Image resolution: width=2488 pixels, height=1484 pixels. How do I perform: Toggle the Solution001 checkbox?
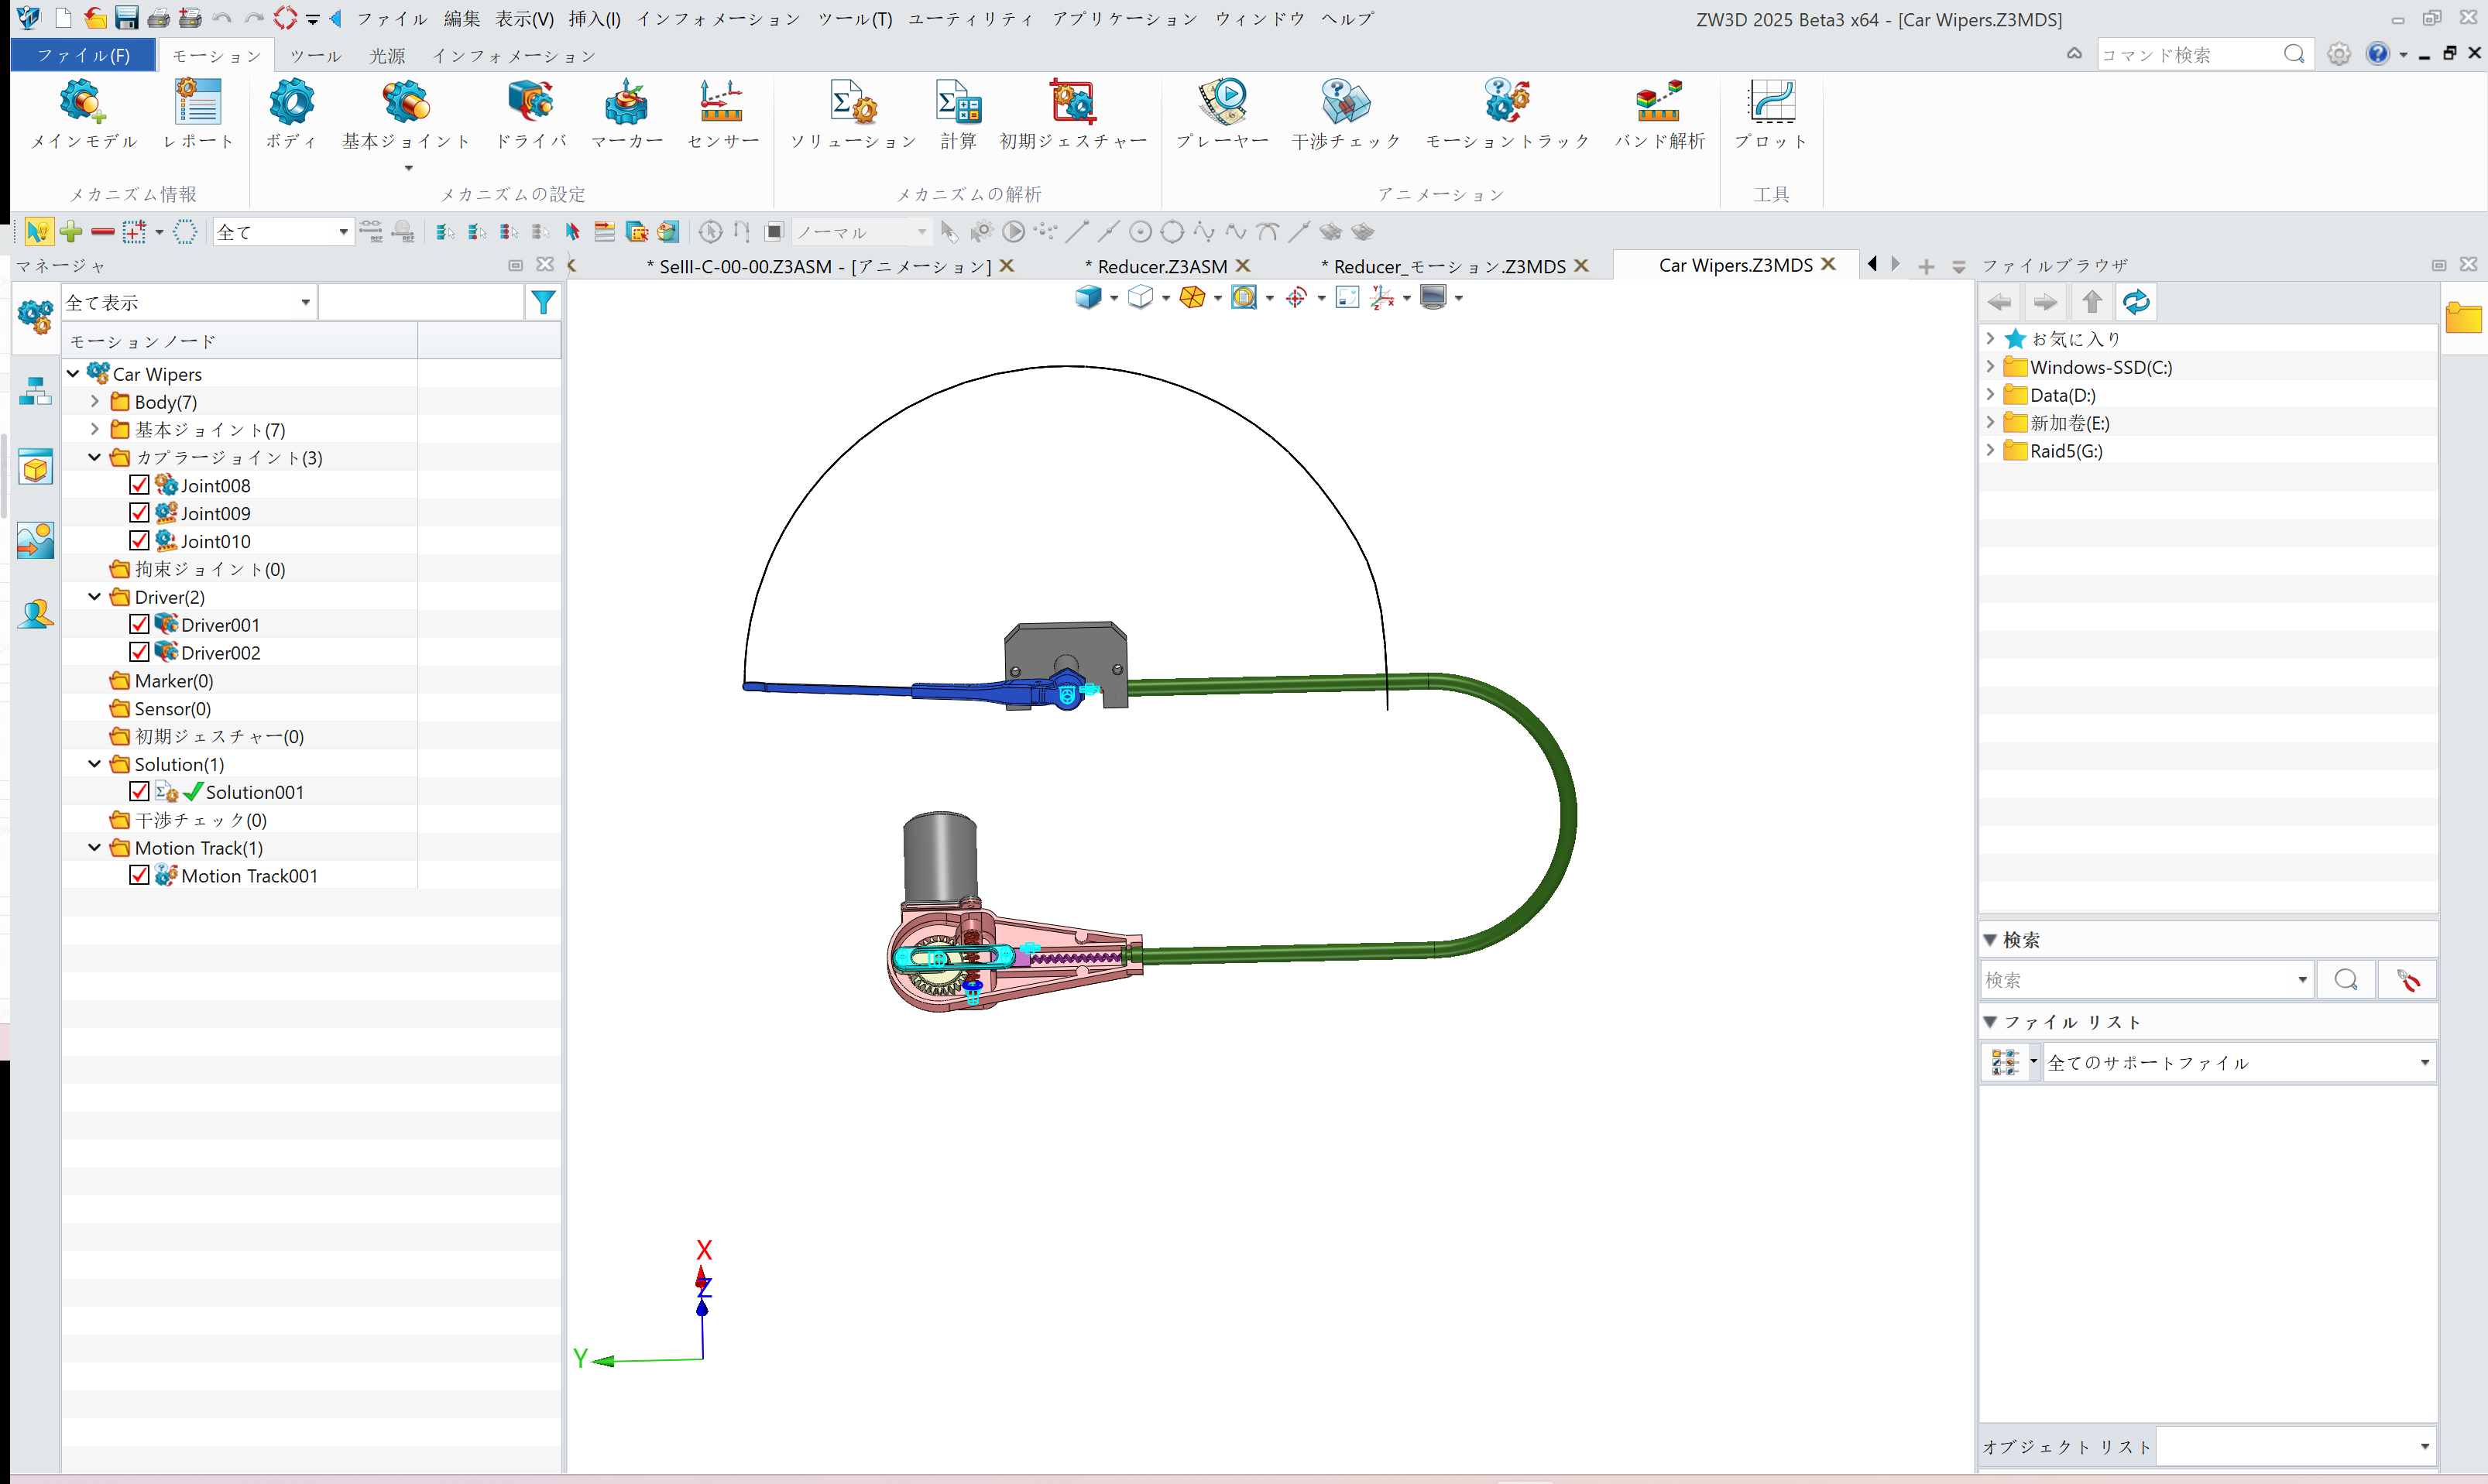click(x=139, y=791)
